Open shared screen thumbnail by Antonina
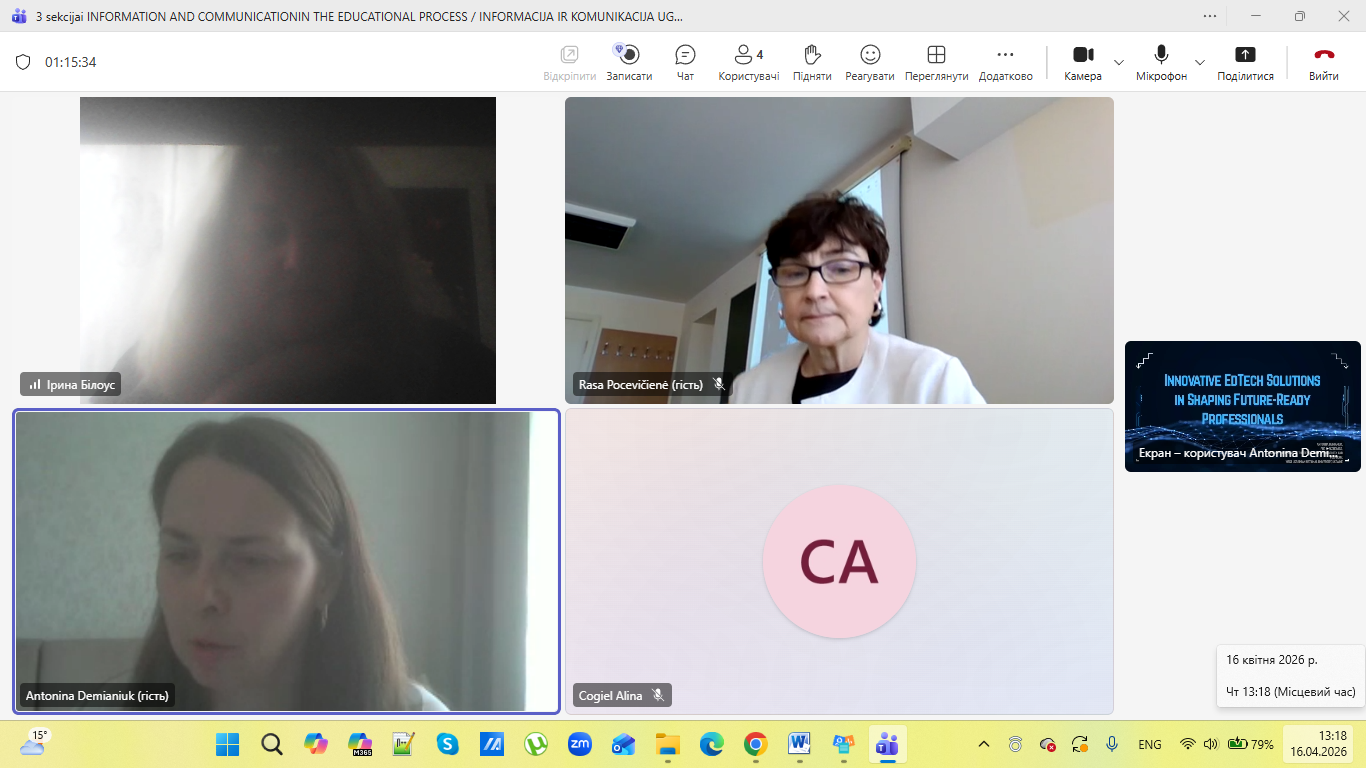 [1242, 406]
